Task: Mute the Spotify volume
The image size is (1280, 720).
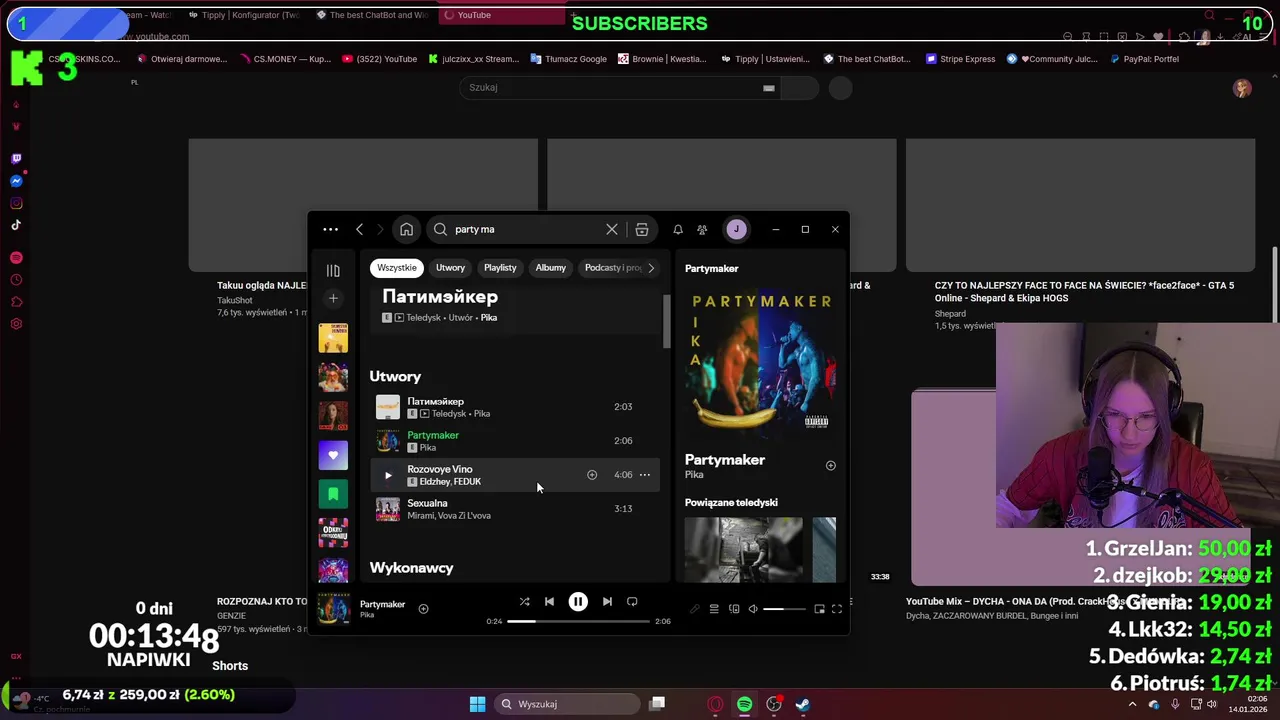Action: pos(753,609)
